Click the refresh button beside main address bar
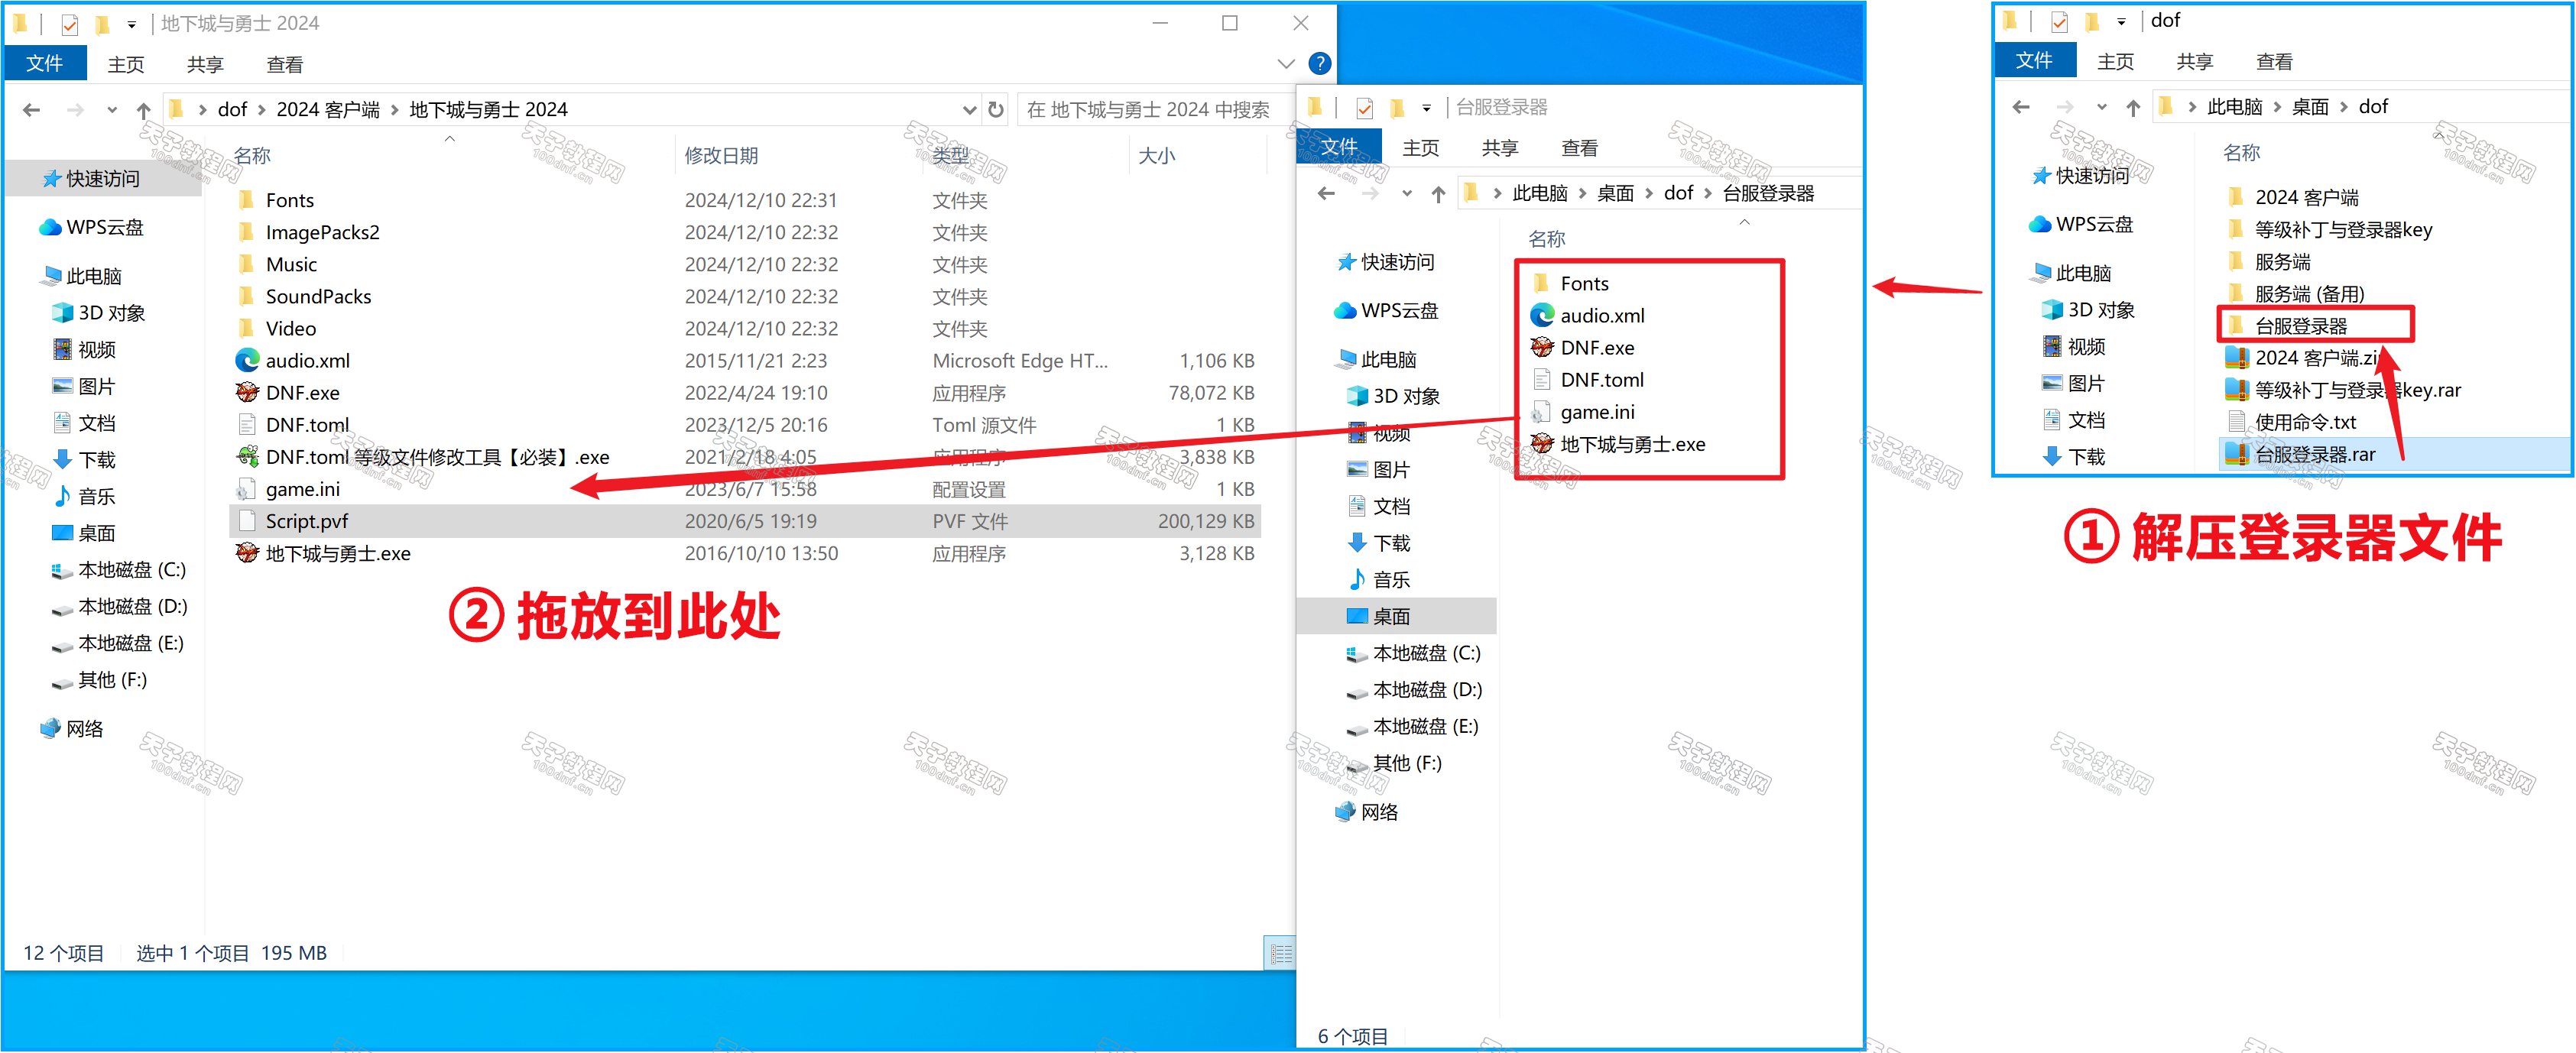The height and width of the screenshot is (1053, 2576). 996,109
